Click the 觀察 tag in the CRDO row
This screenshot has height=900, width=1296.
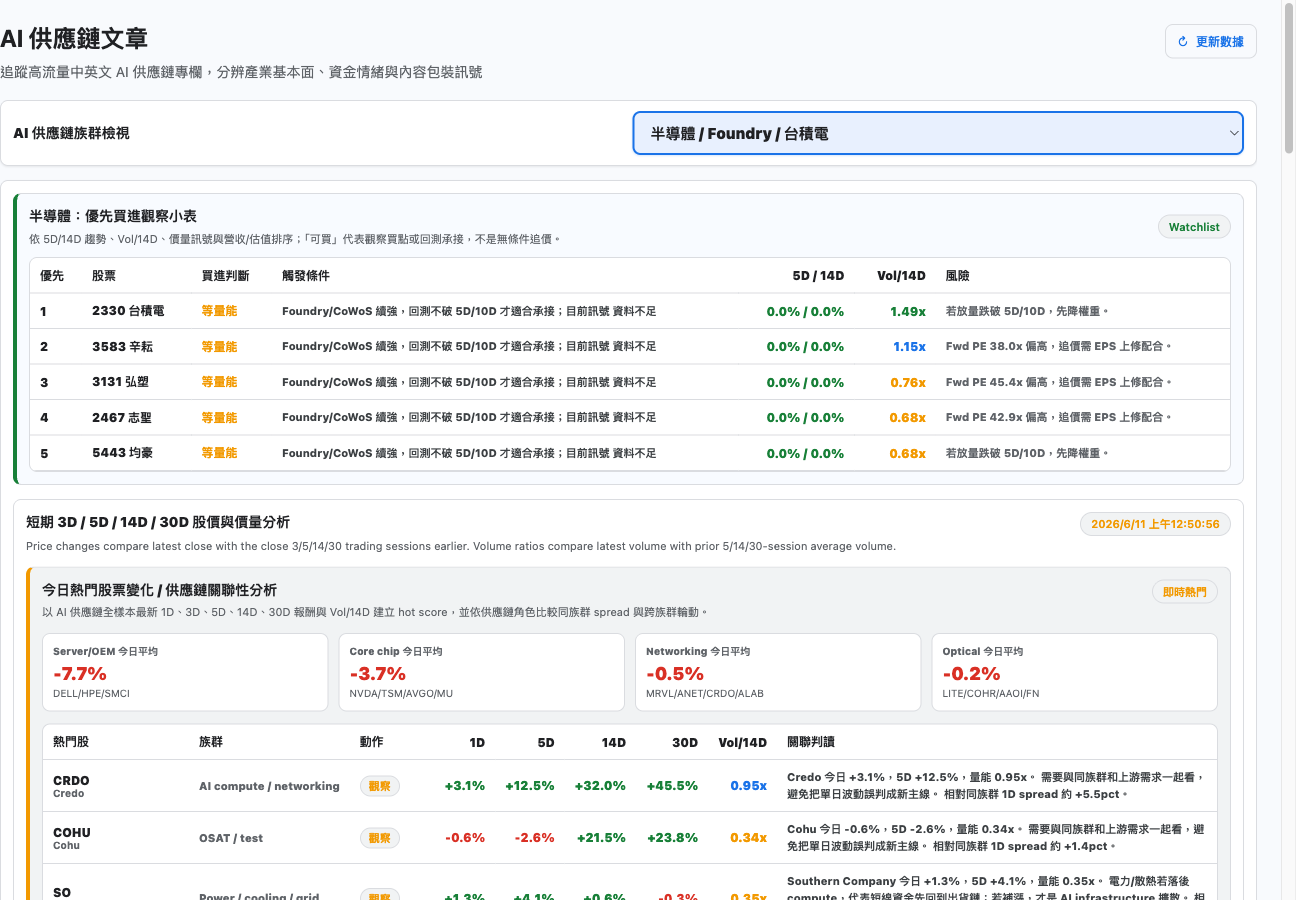pos(380,786)
